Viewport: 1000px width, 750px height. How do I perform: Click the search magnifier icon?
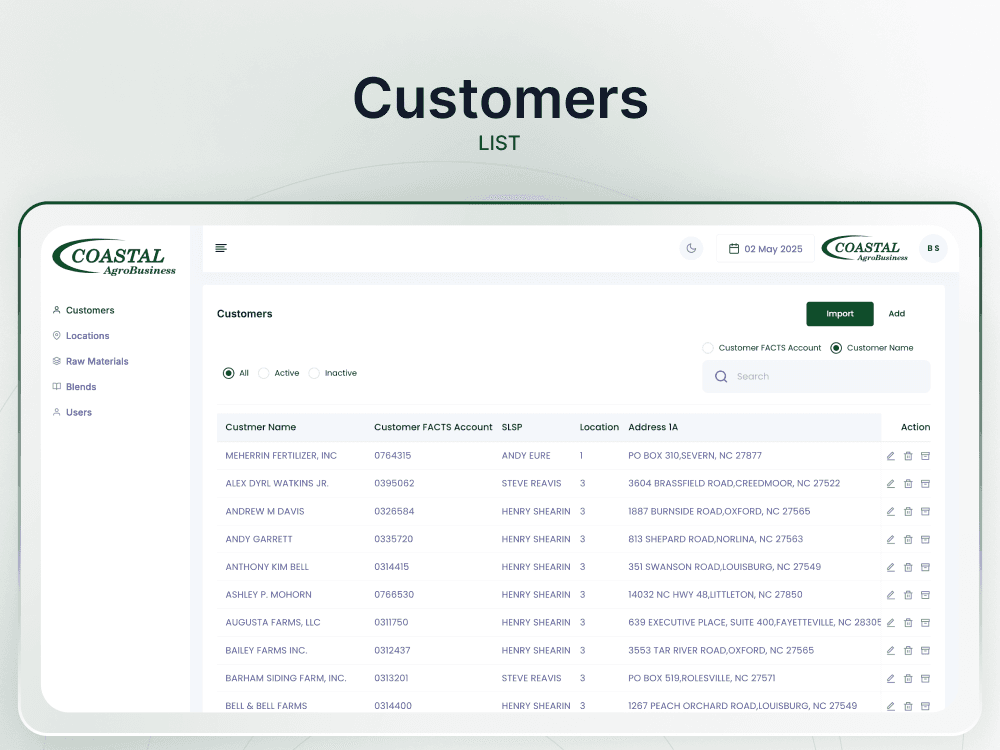(721, 376)
